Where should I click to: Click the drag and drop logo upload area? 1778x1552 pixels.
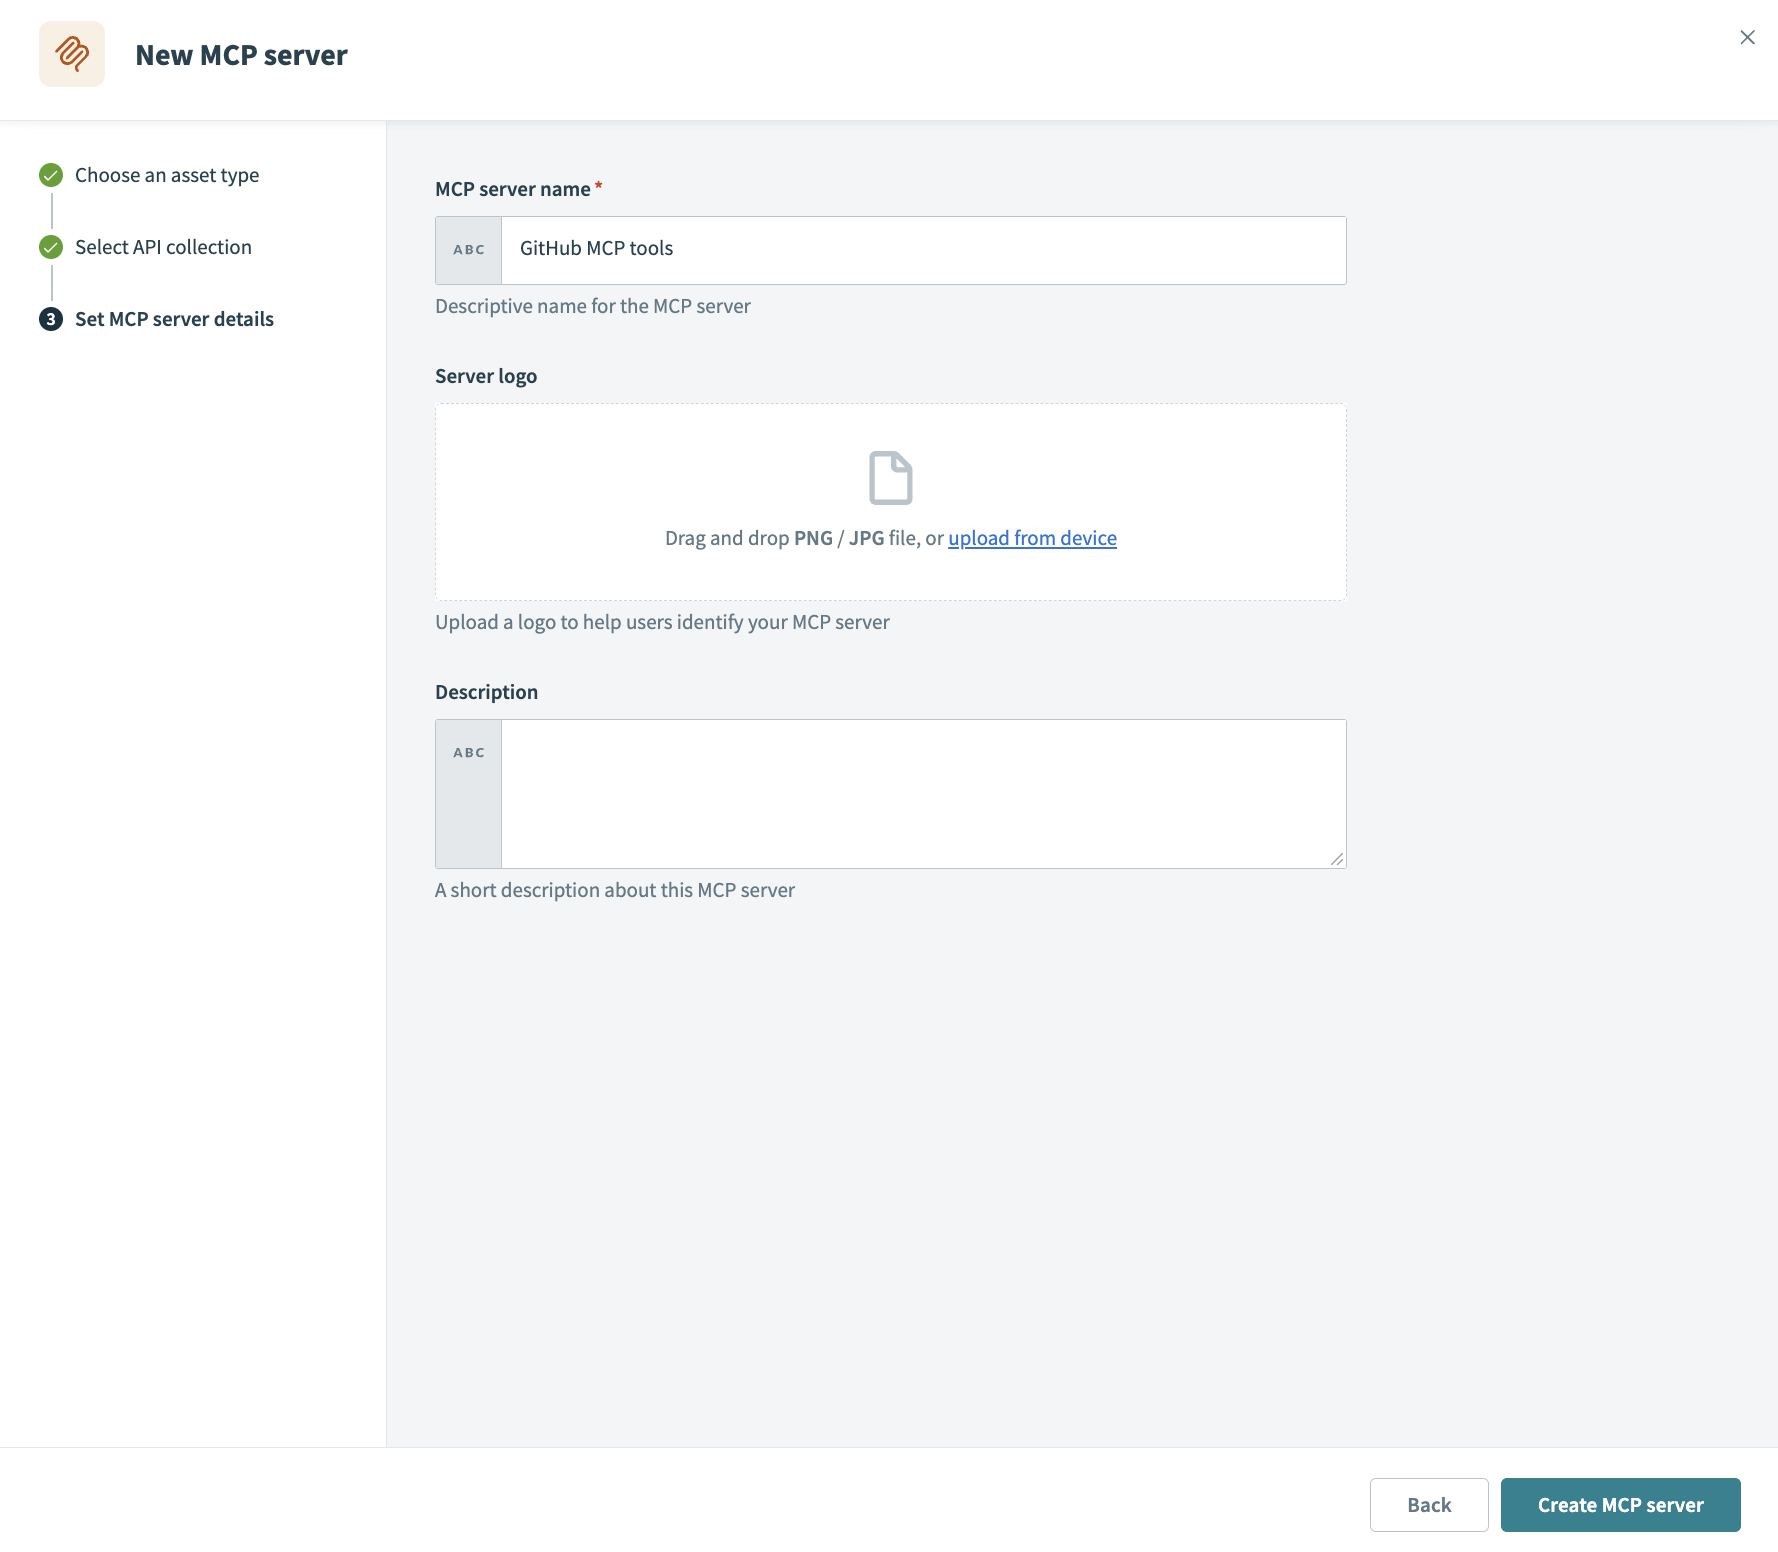tap(890, 501)
